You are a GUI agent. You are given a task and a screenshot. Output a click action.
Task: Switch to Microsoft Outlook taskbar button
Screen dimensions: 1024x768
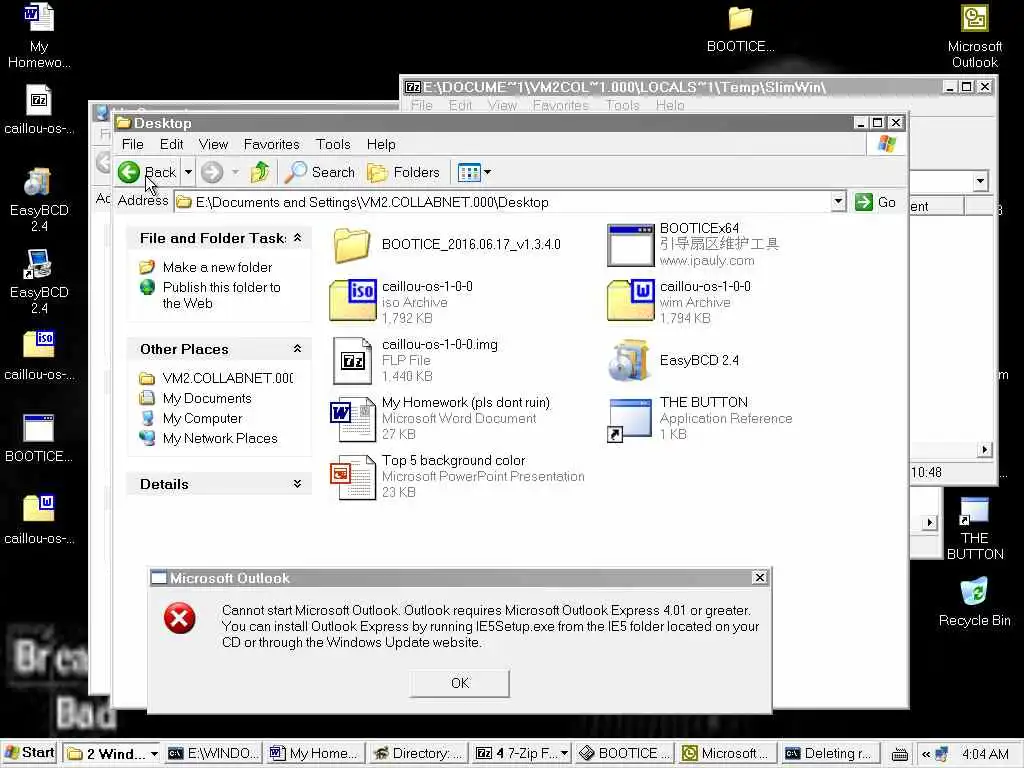(727, 754)
